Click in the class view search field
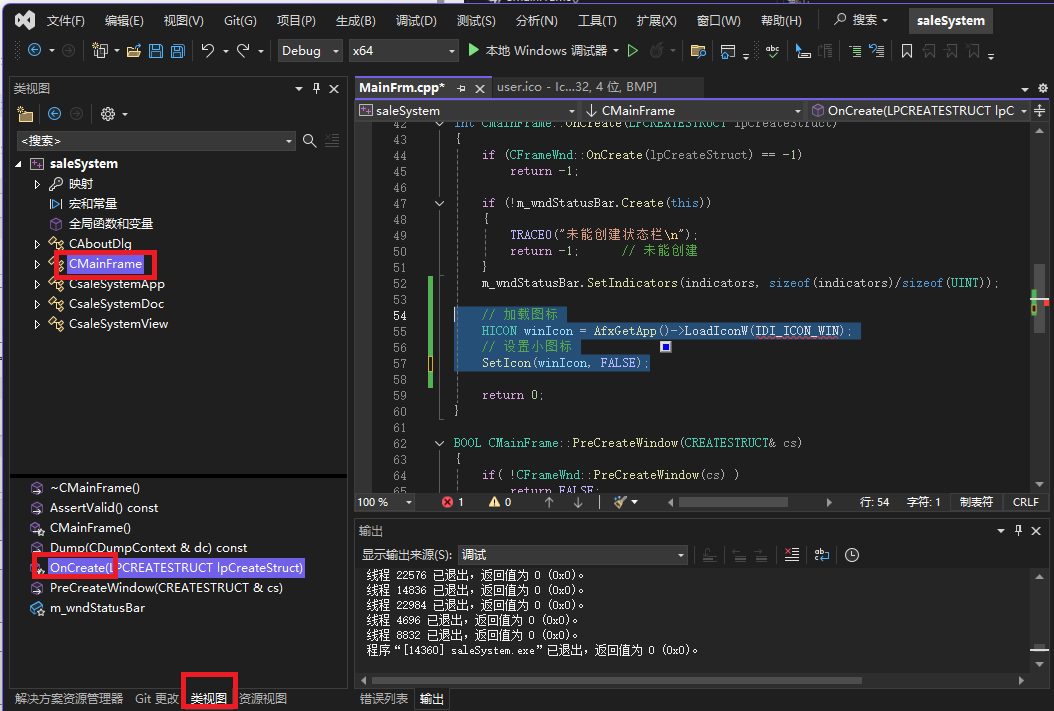The image size is (1054, 711). pos(150,141)
